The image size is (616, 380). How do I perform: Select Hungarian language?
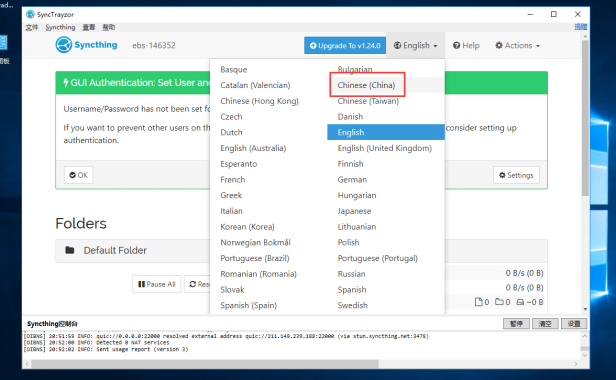pos(357,195)
